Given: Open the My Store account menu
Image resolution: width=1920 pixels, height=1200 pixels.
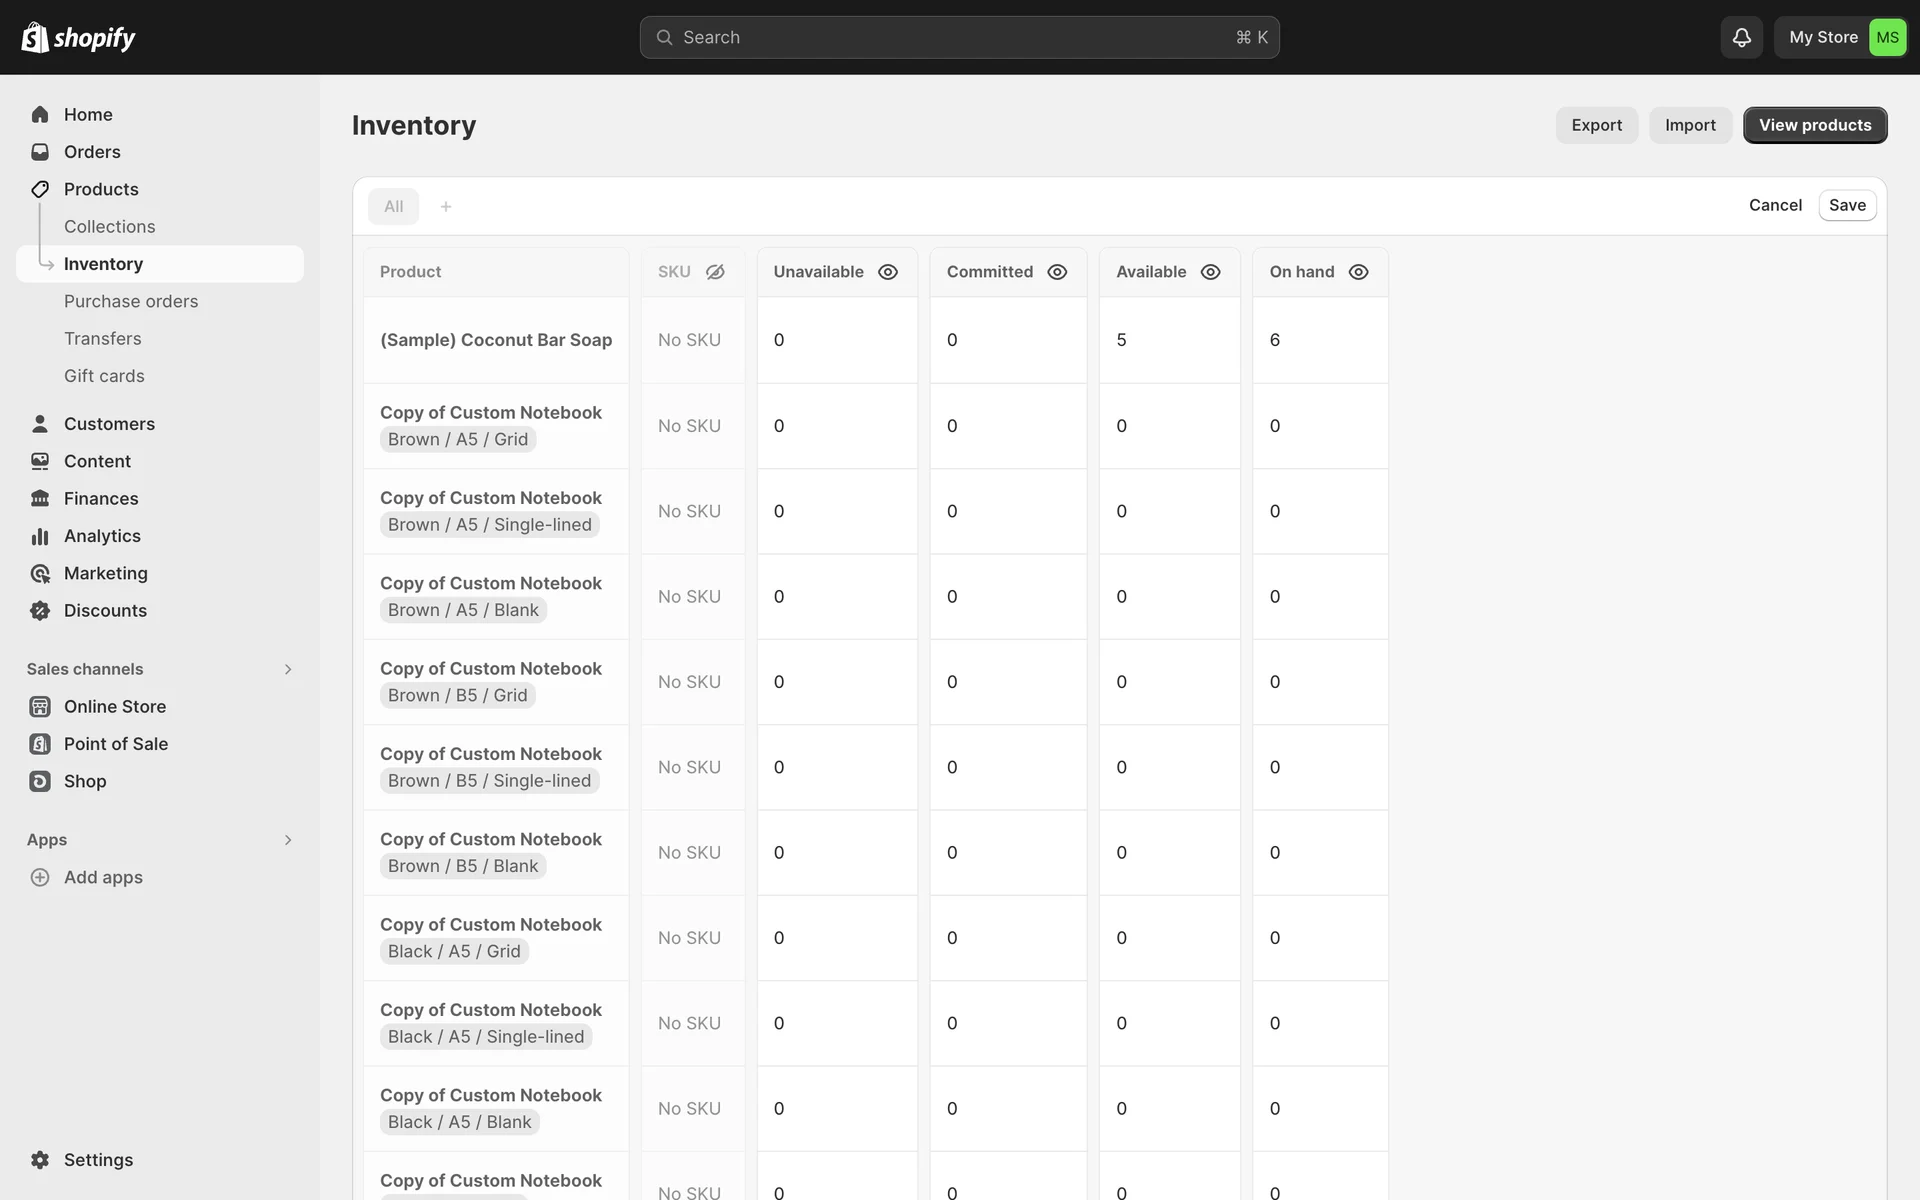Looking at the screenshot, I should tap(1841, 38).
